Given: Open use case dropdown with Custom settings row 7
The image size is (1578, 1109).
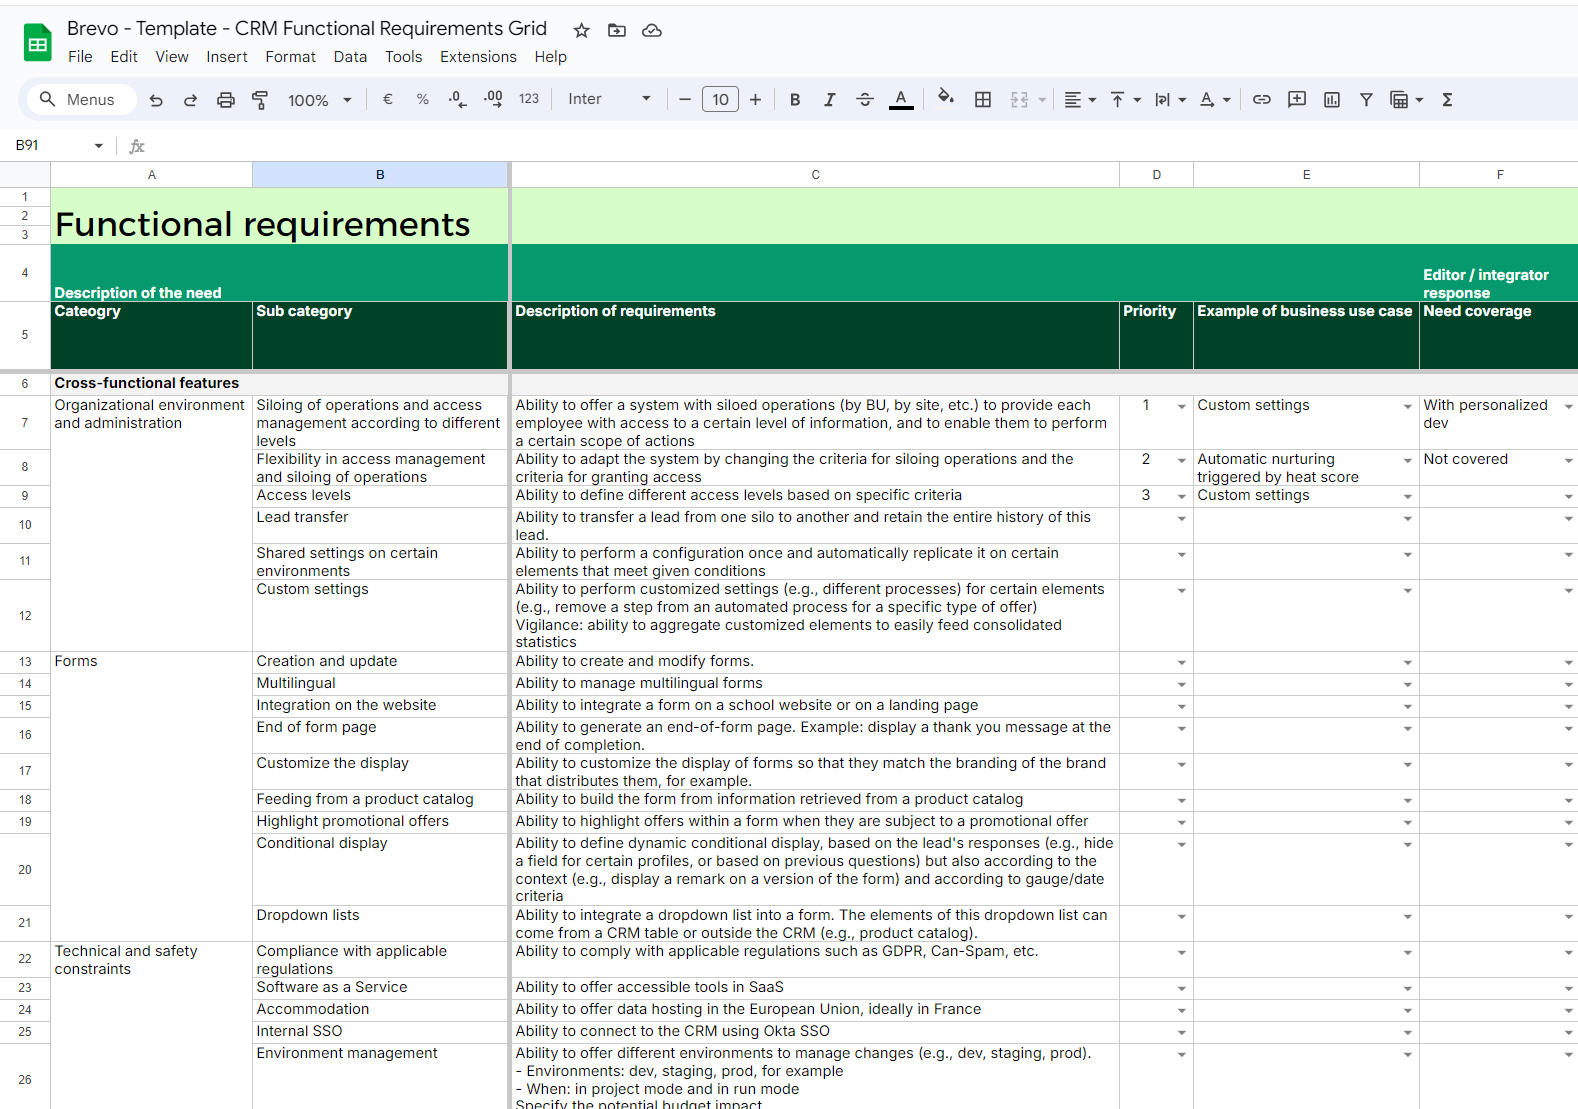Looking at the screenshot, I should (x=1407, y=407).
